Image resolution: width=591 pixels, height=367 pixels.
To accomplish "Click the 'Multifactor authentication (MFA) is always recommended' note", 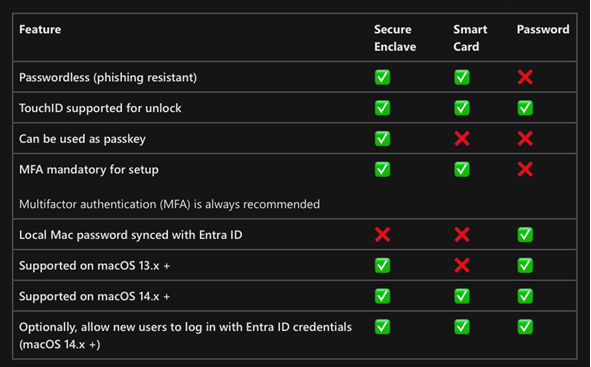I will pyautogui.click(x=169, y=204).
